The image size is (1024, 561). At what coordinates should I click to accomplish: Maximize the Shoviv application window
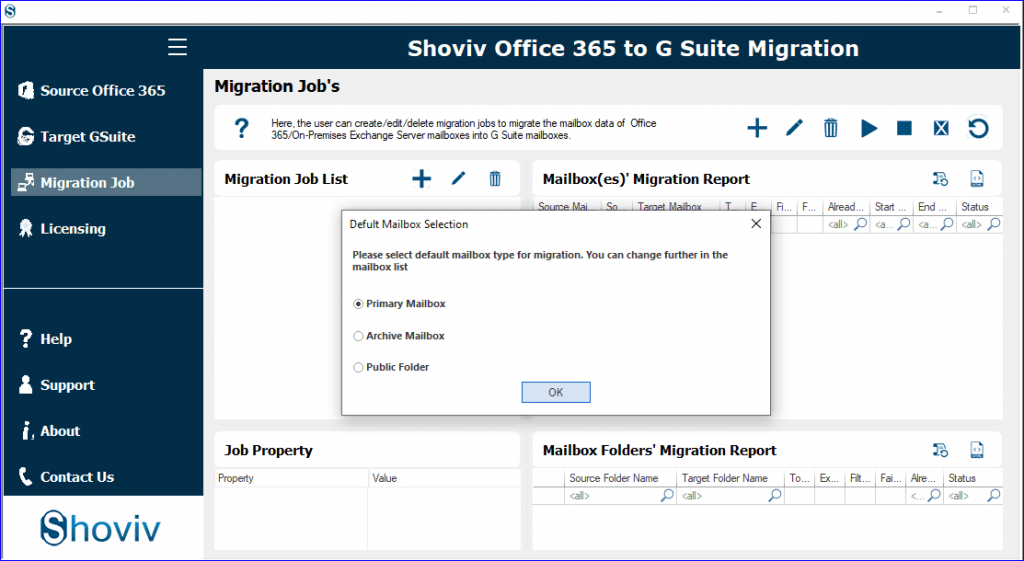[973, 10]
